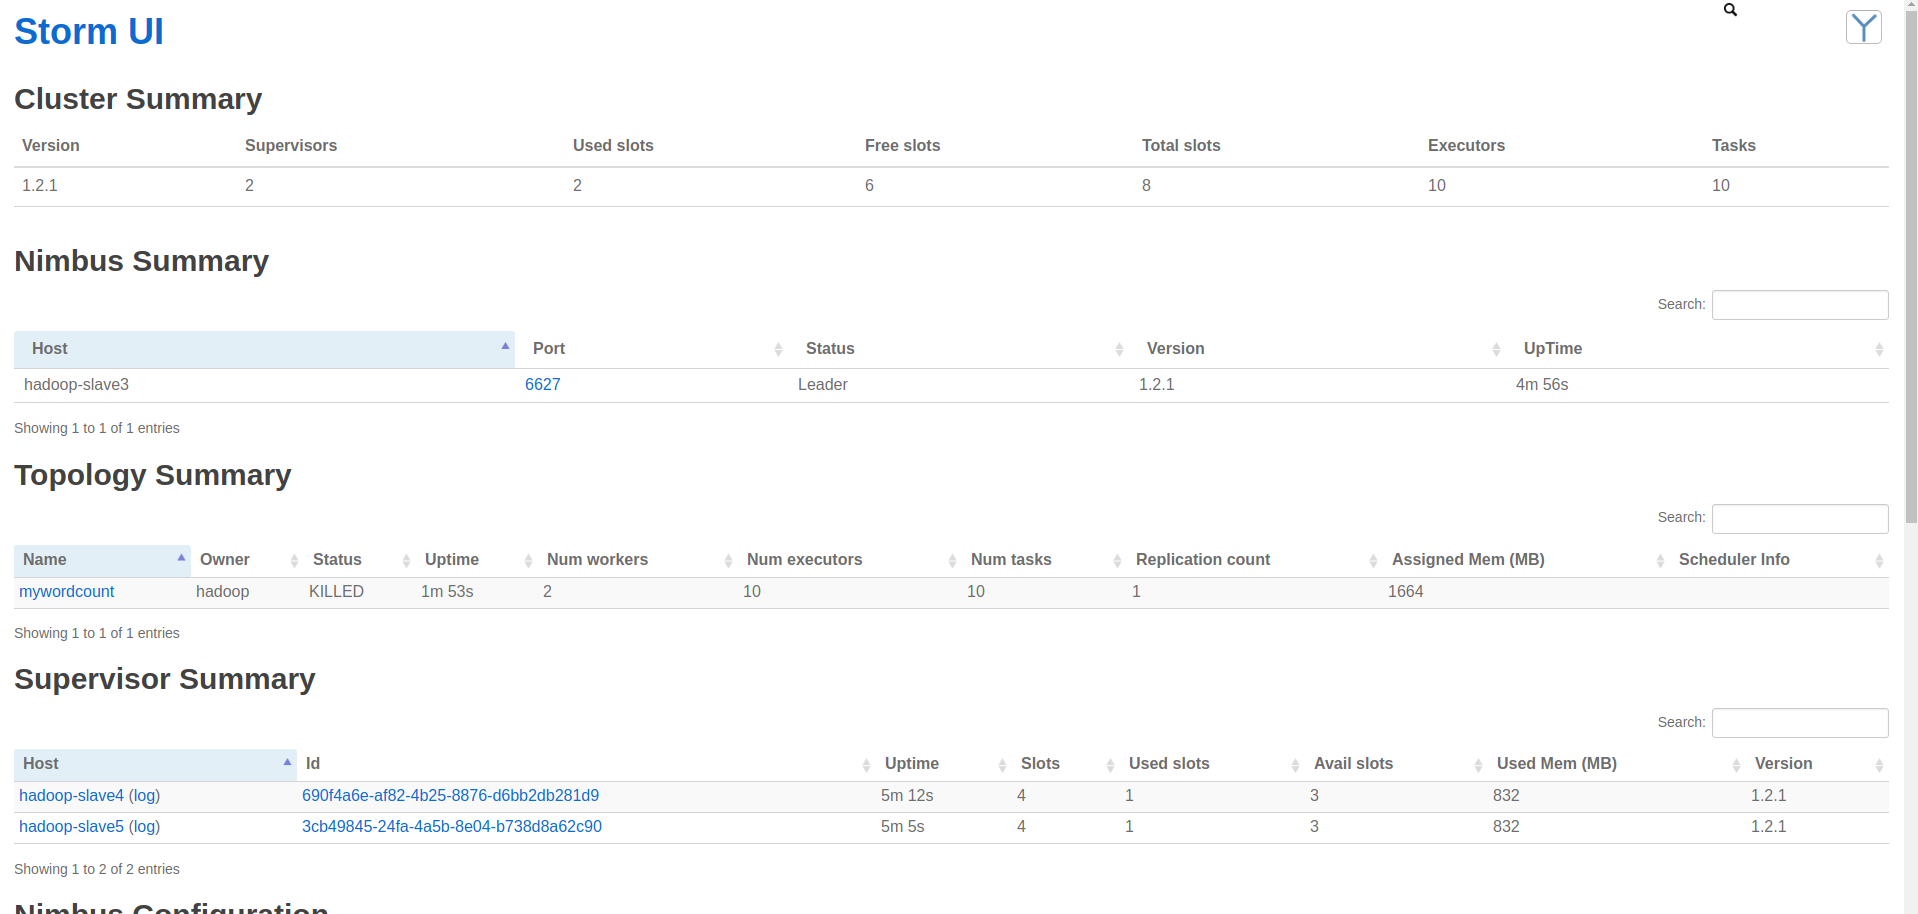Viewport: 1918px width, 914px height.
Task: Sort supervisors by Slots column
Action: click(x=1066, y=764)
